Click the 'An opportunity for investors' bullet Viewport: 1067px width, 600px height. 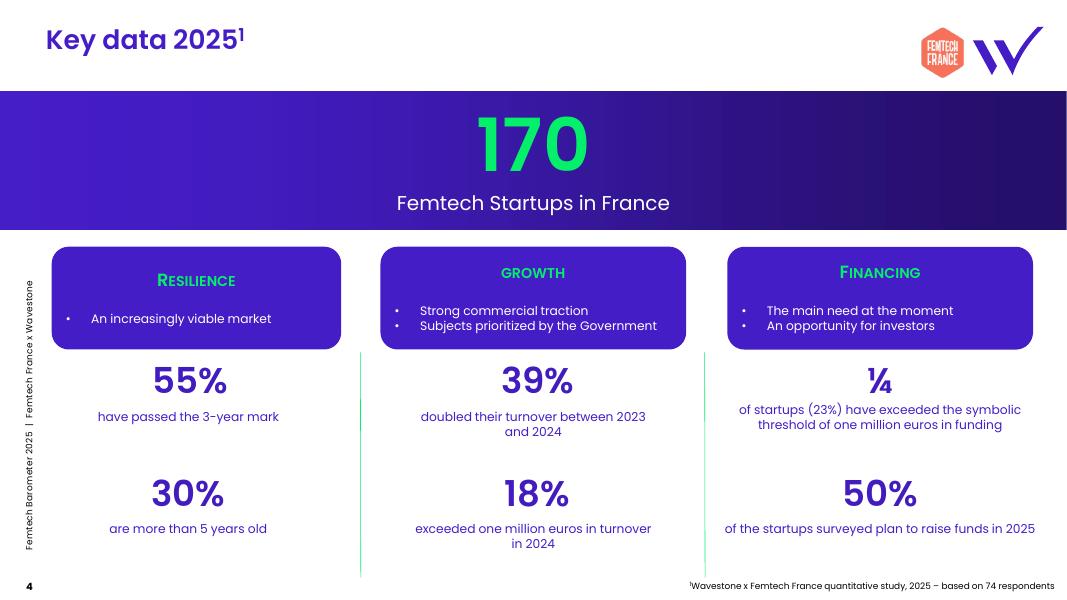[x=850, y=326]
